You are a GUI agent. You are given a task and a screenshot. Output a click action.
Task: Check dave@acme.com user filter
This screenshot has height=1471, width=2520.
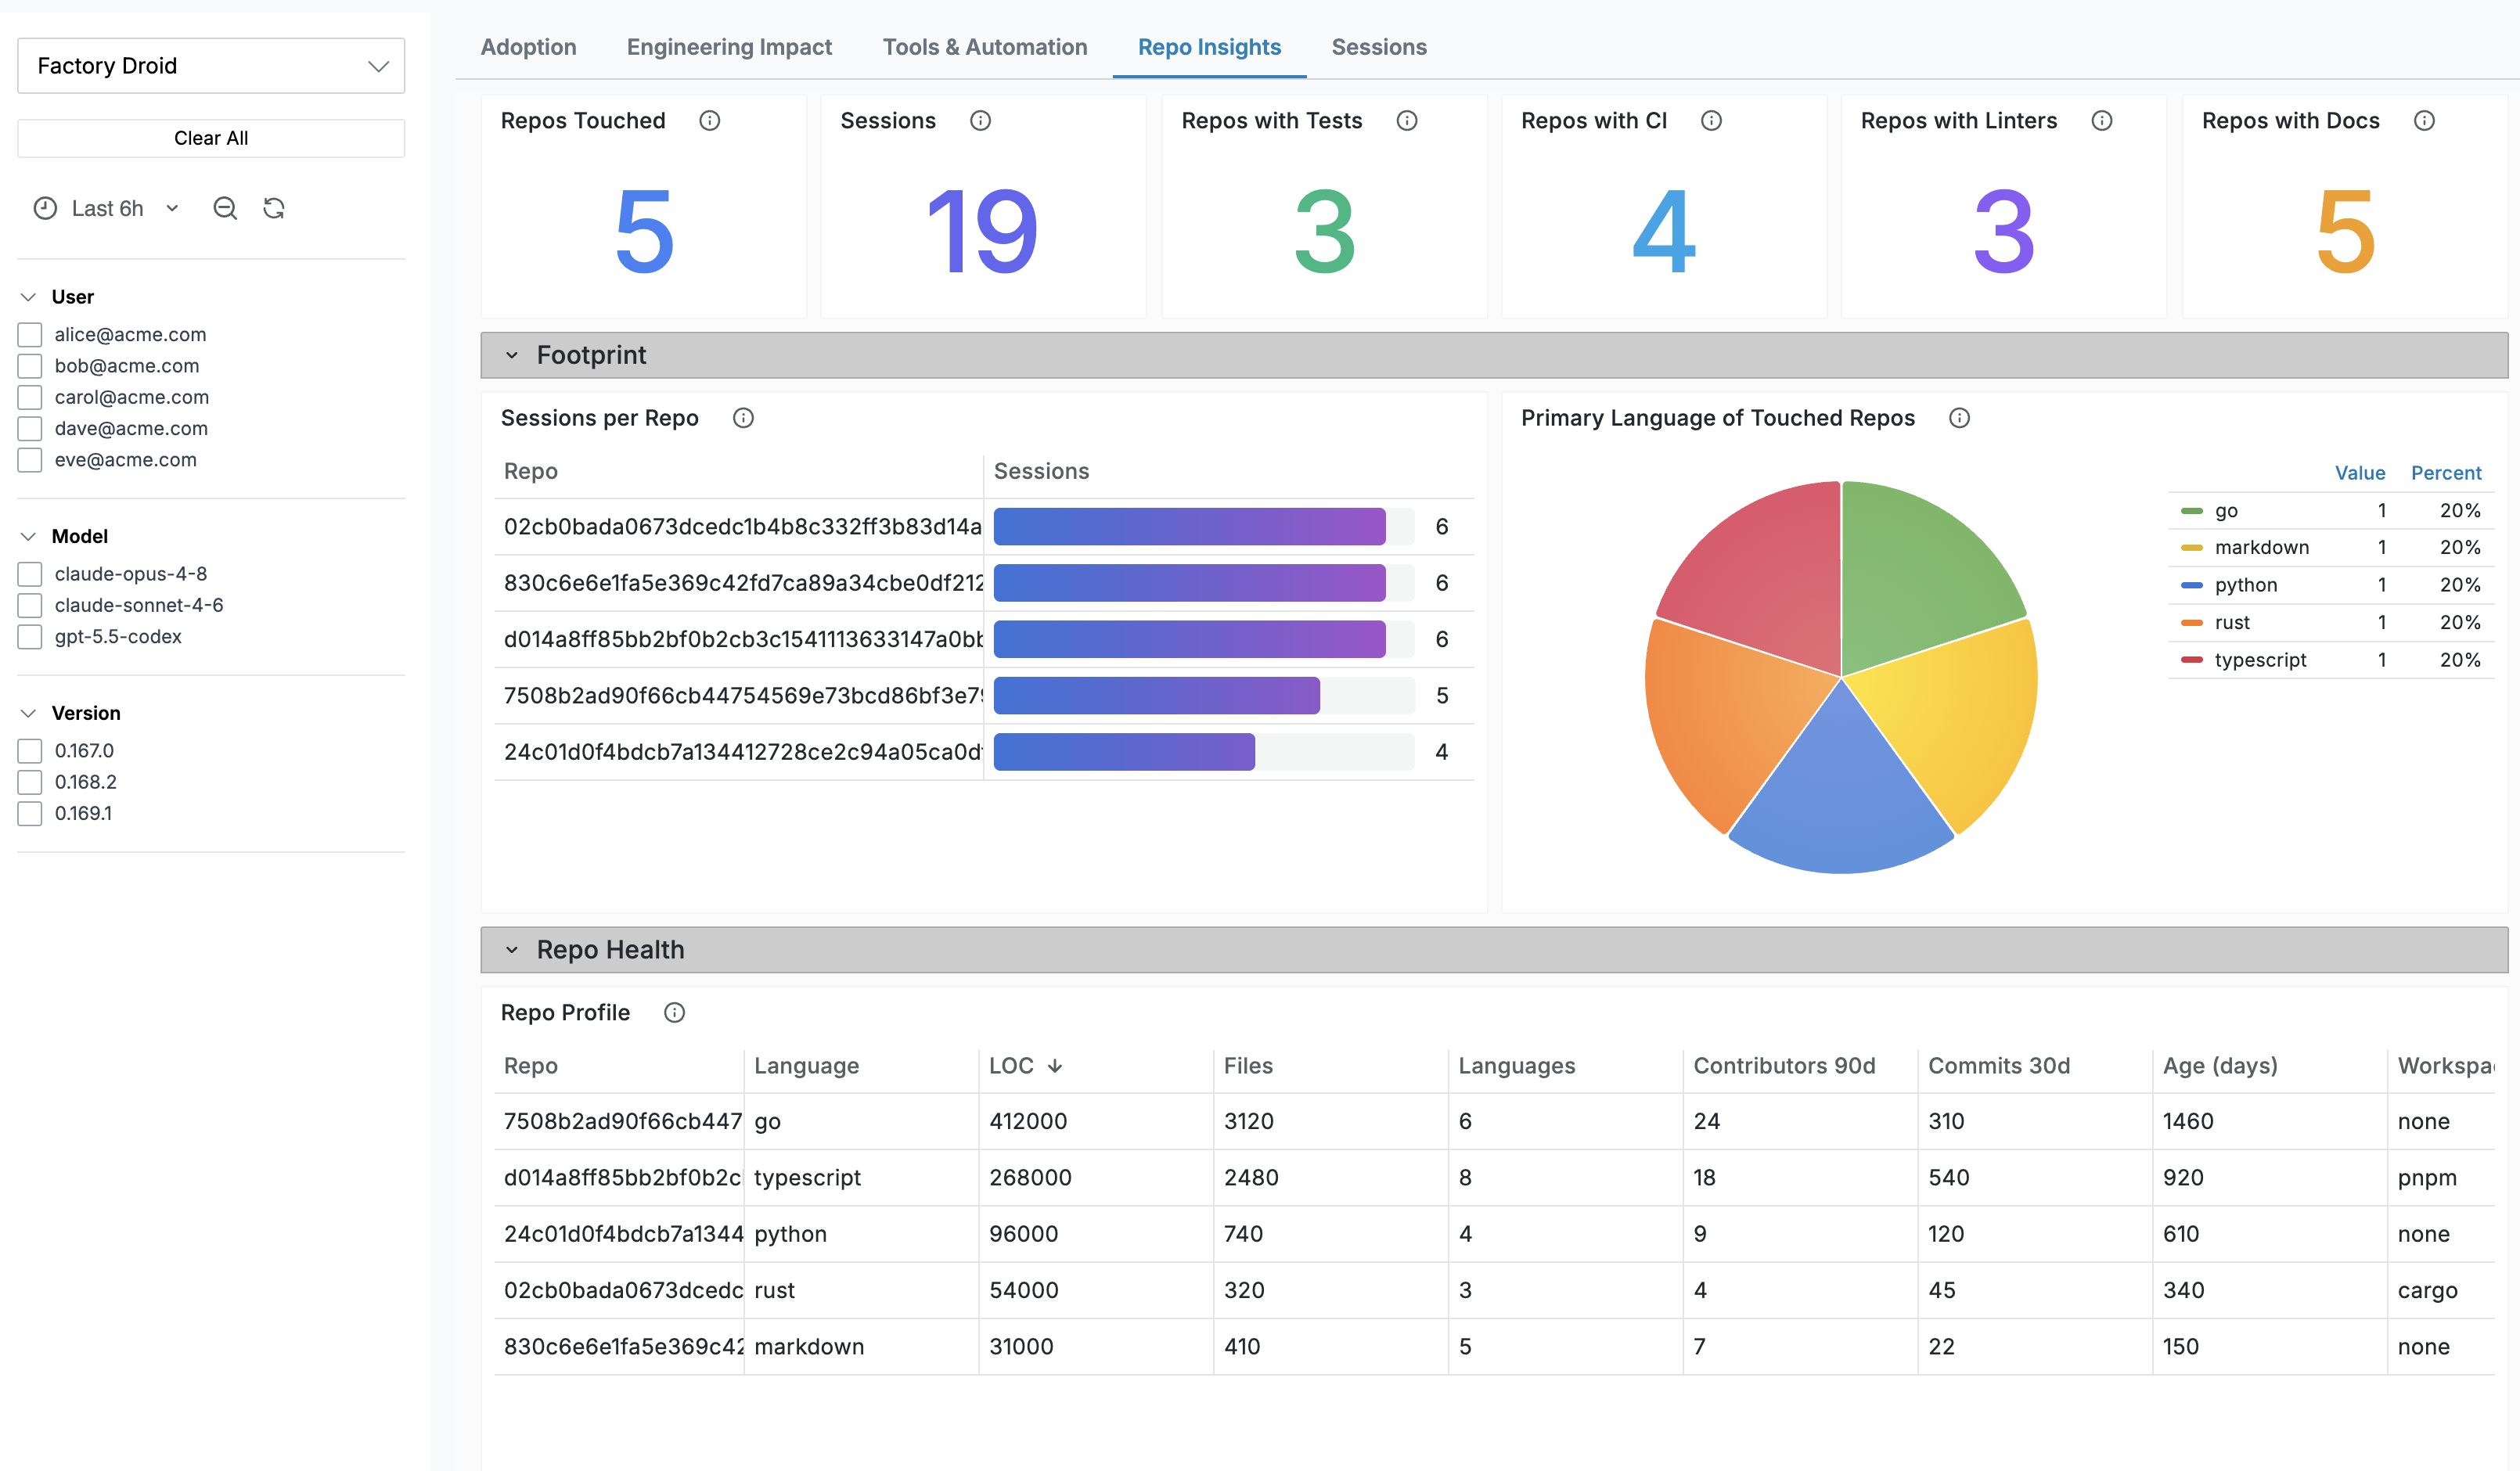click(x=30, y=429)
